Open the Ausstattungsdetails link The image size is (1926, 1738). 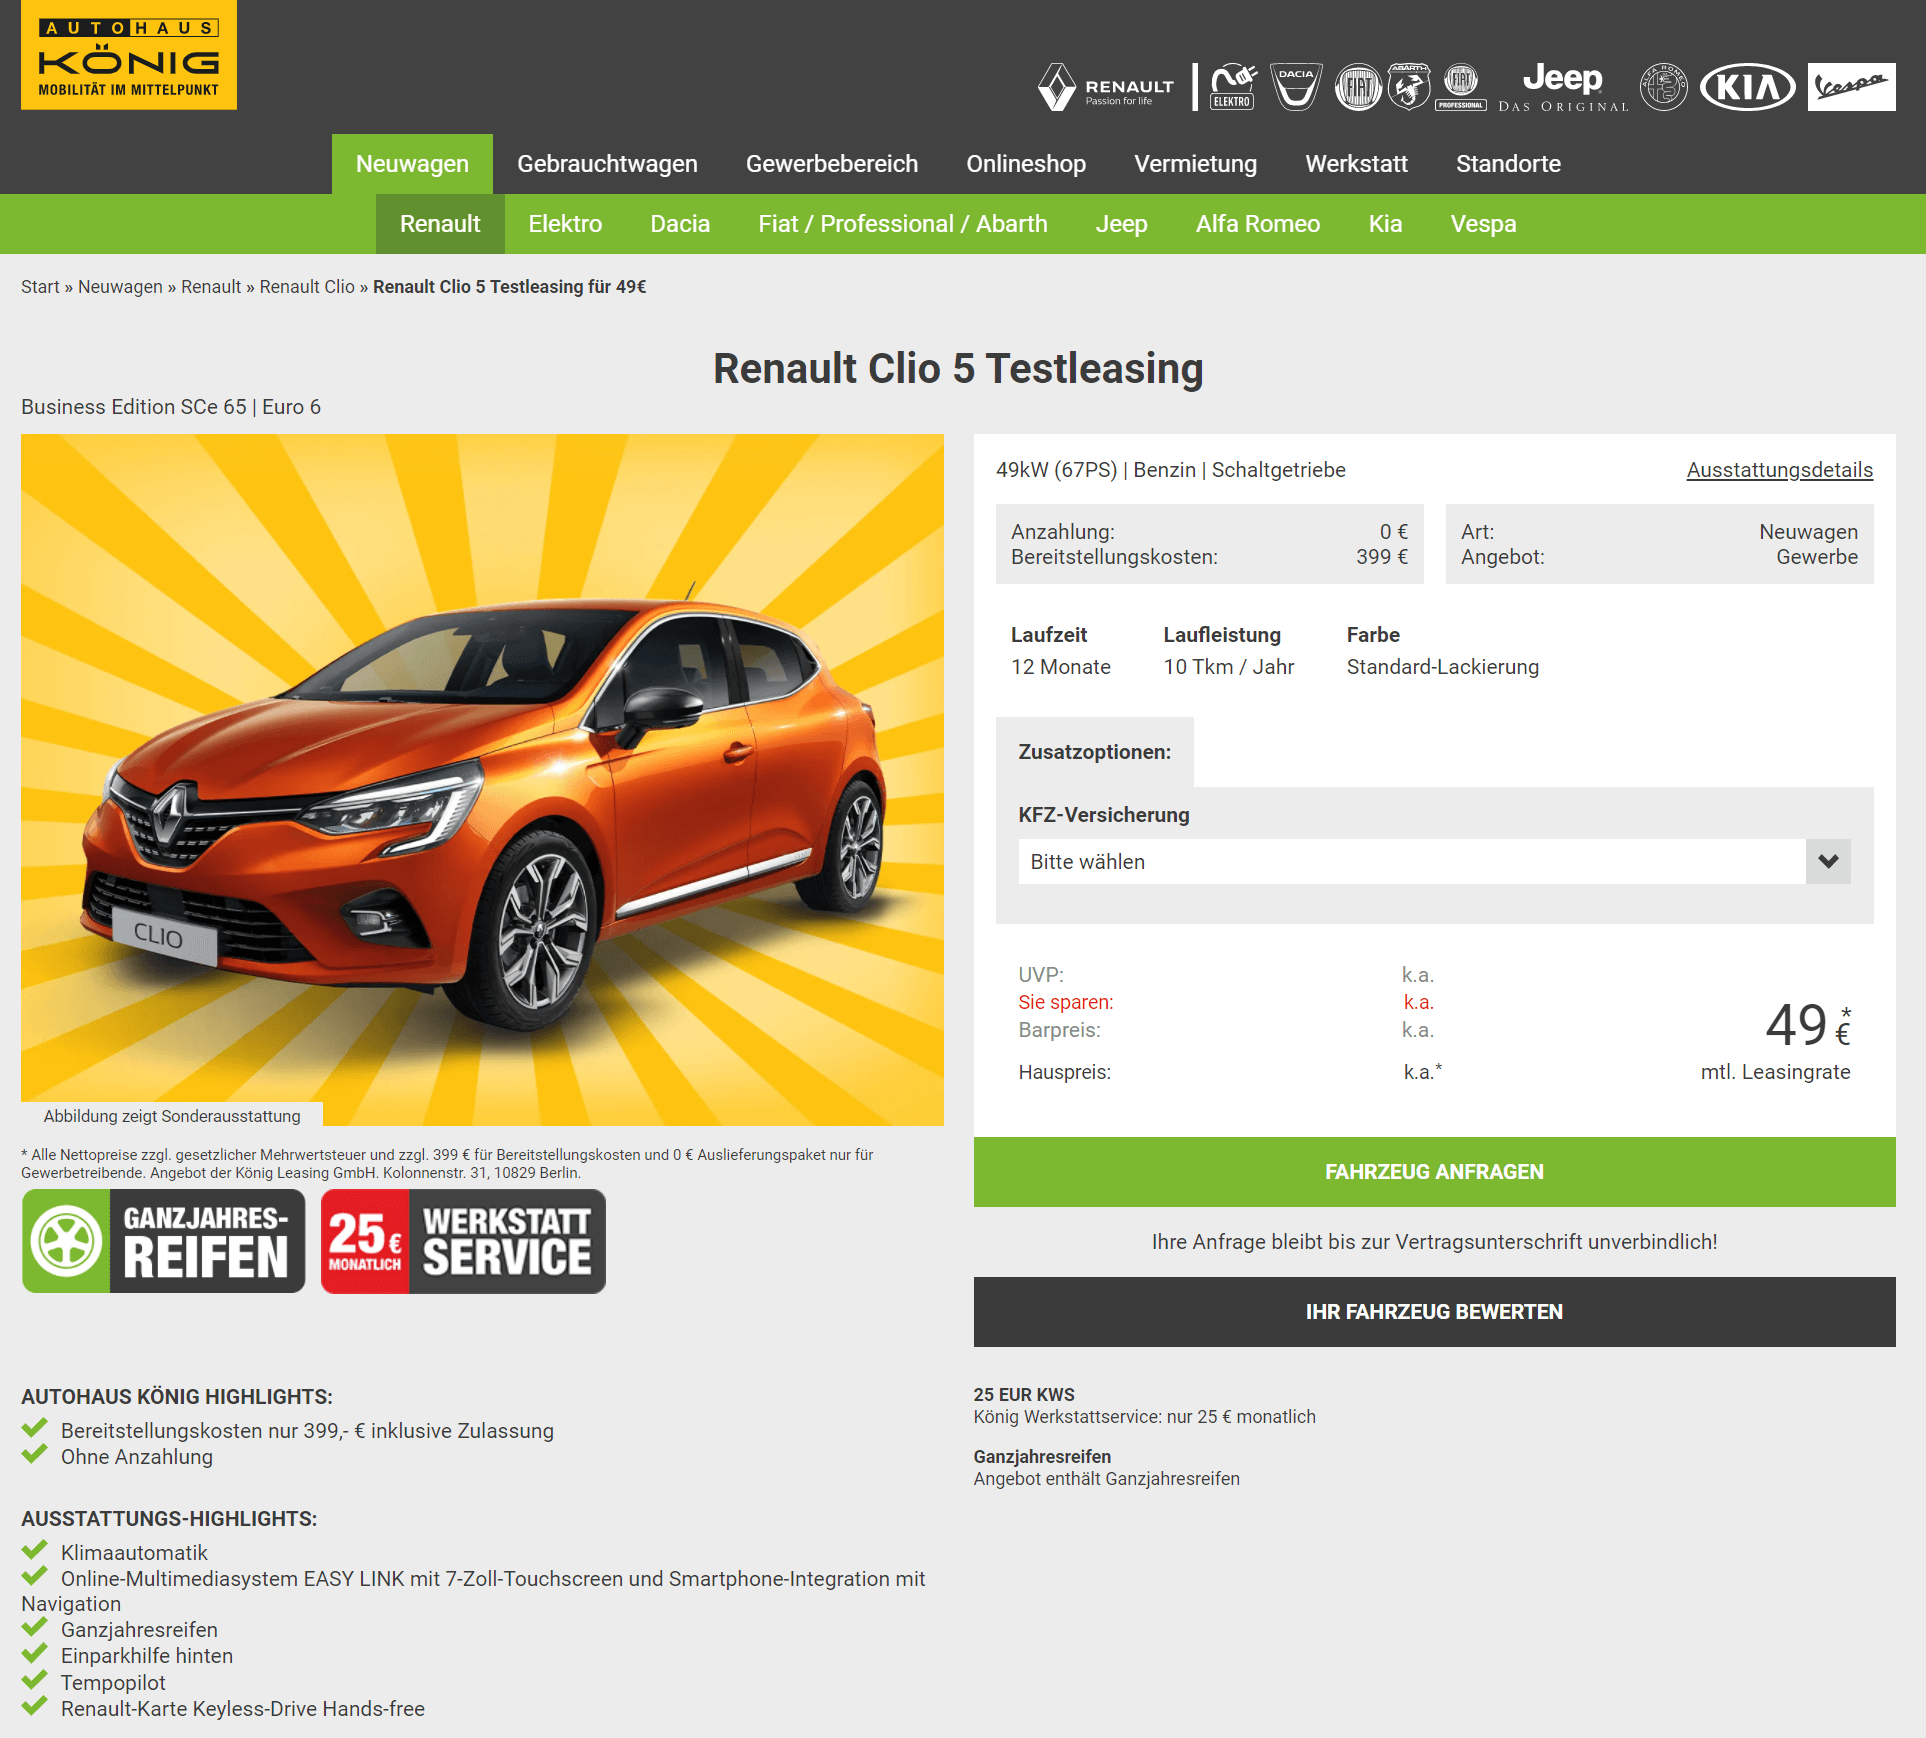pos(1779,470)
